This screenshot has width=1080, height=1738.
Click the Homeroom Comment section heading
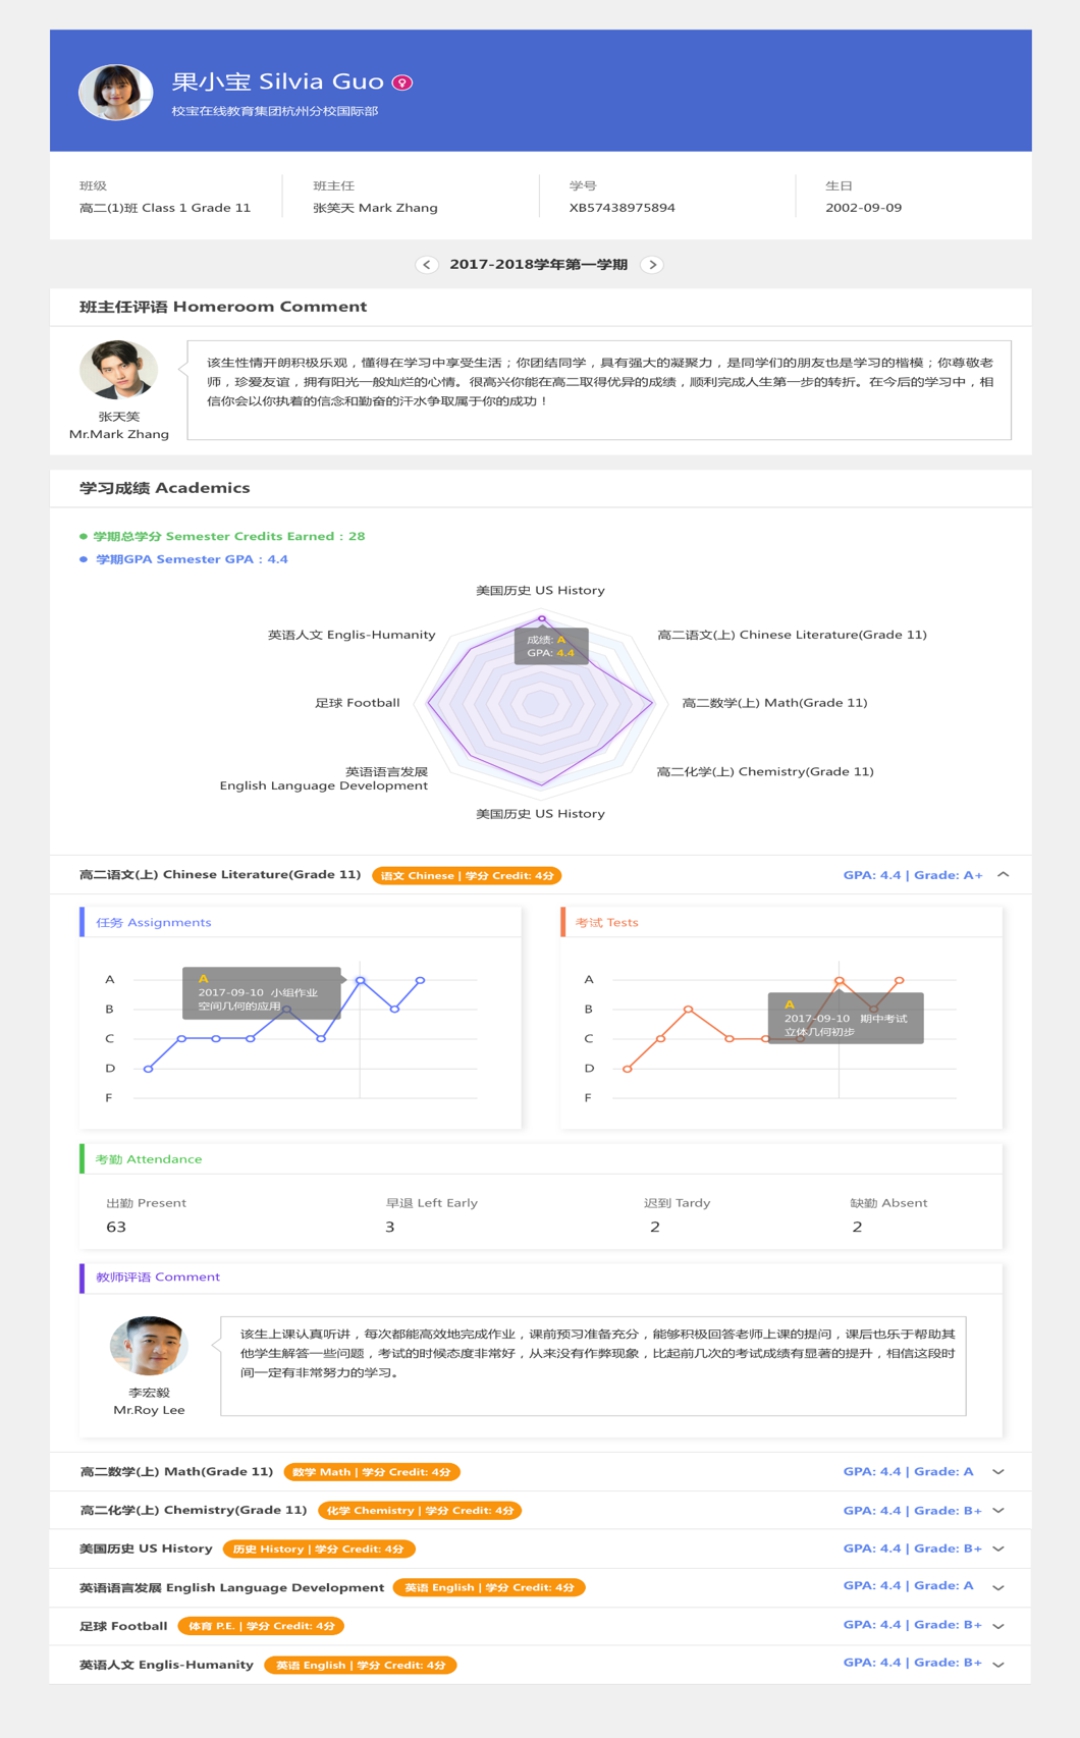pos(223,307)
